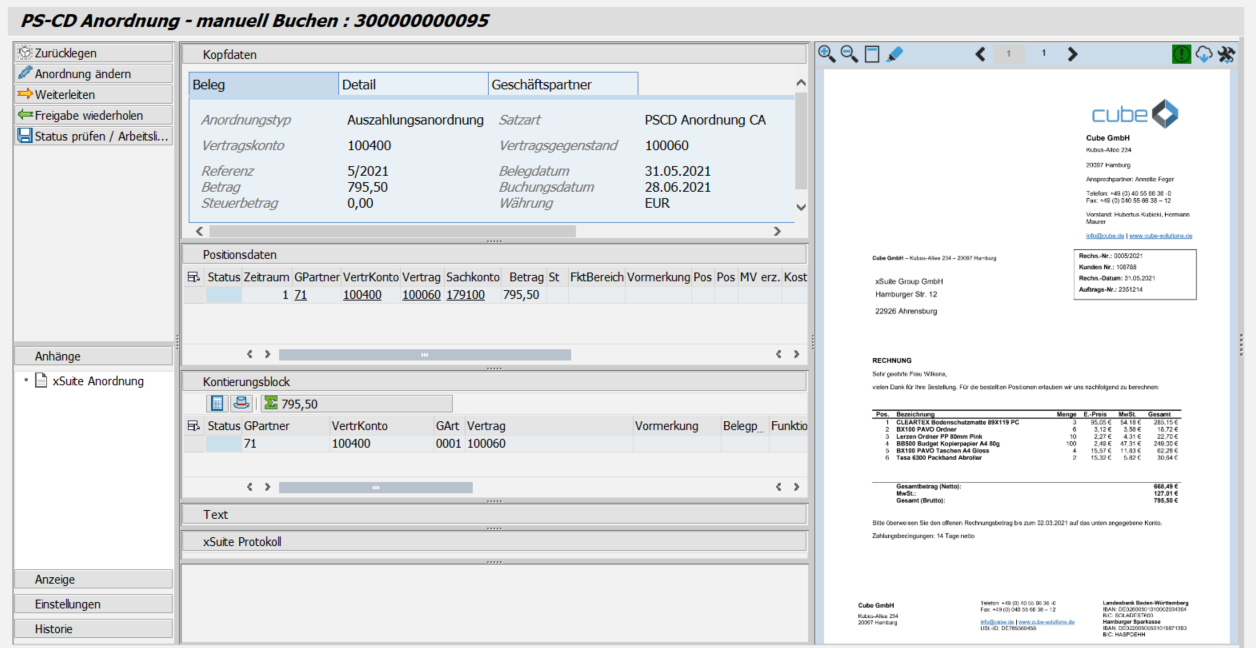Open the wrench settings icon on viewer toolbar
The height and width of the screenshot is (648, 1256).
[1228, 54]
